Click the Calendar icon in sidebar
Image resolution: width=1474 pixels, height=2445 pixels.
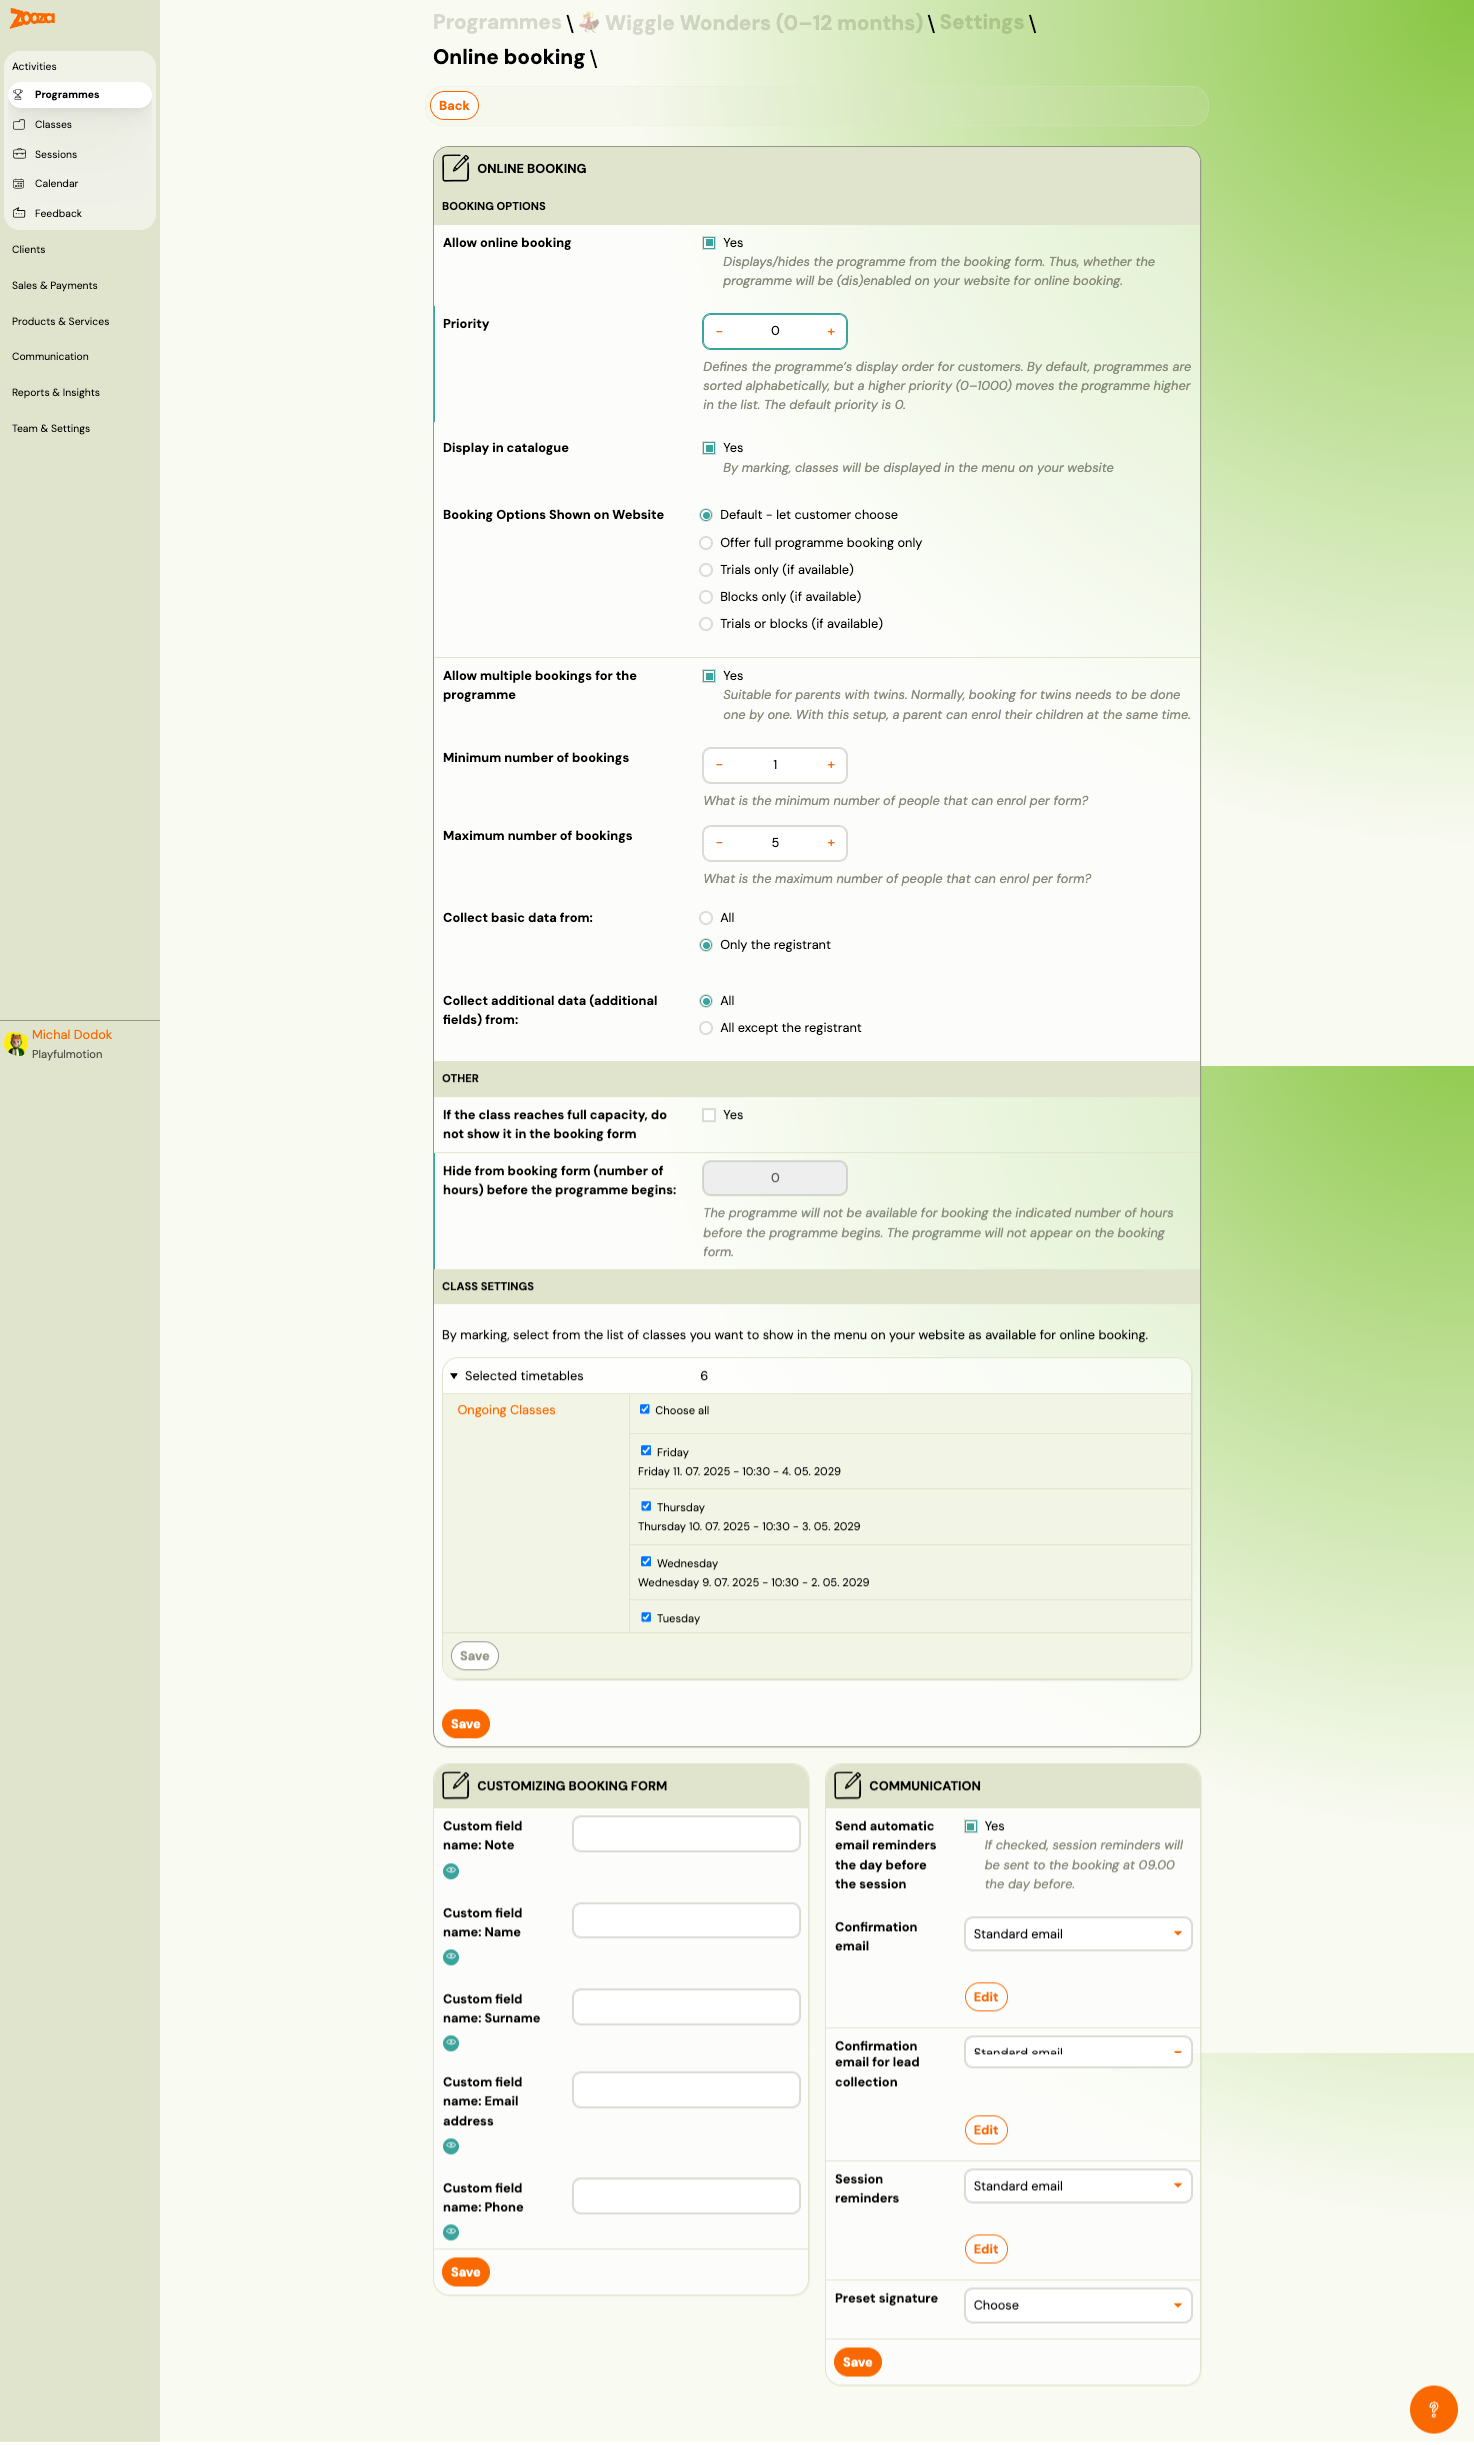tap(19, 184)
